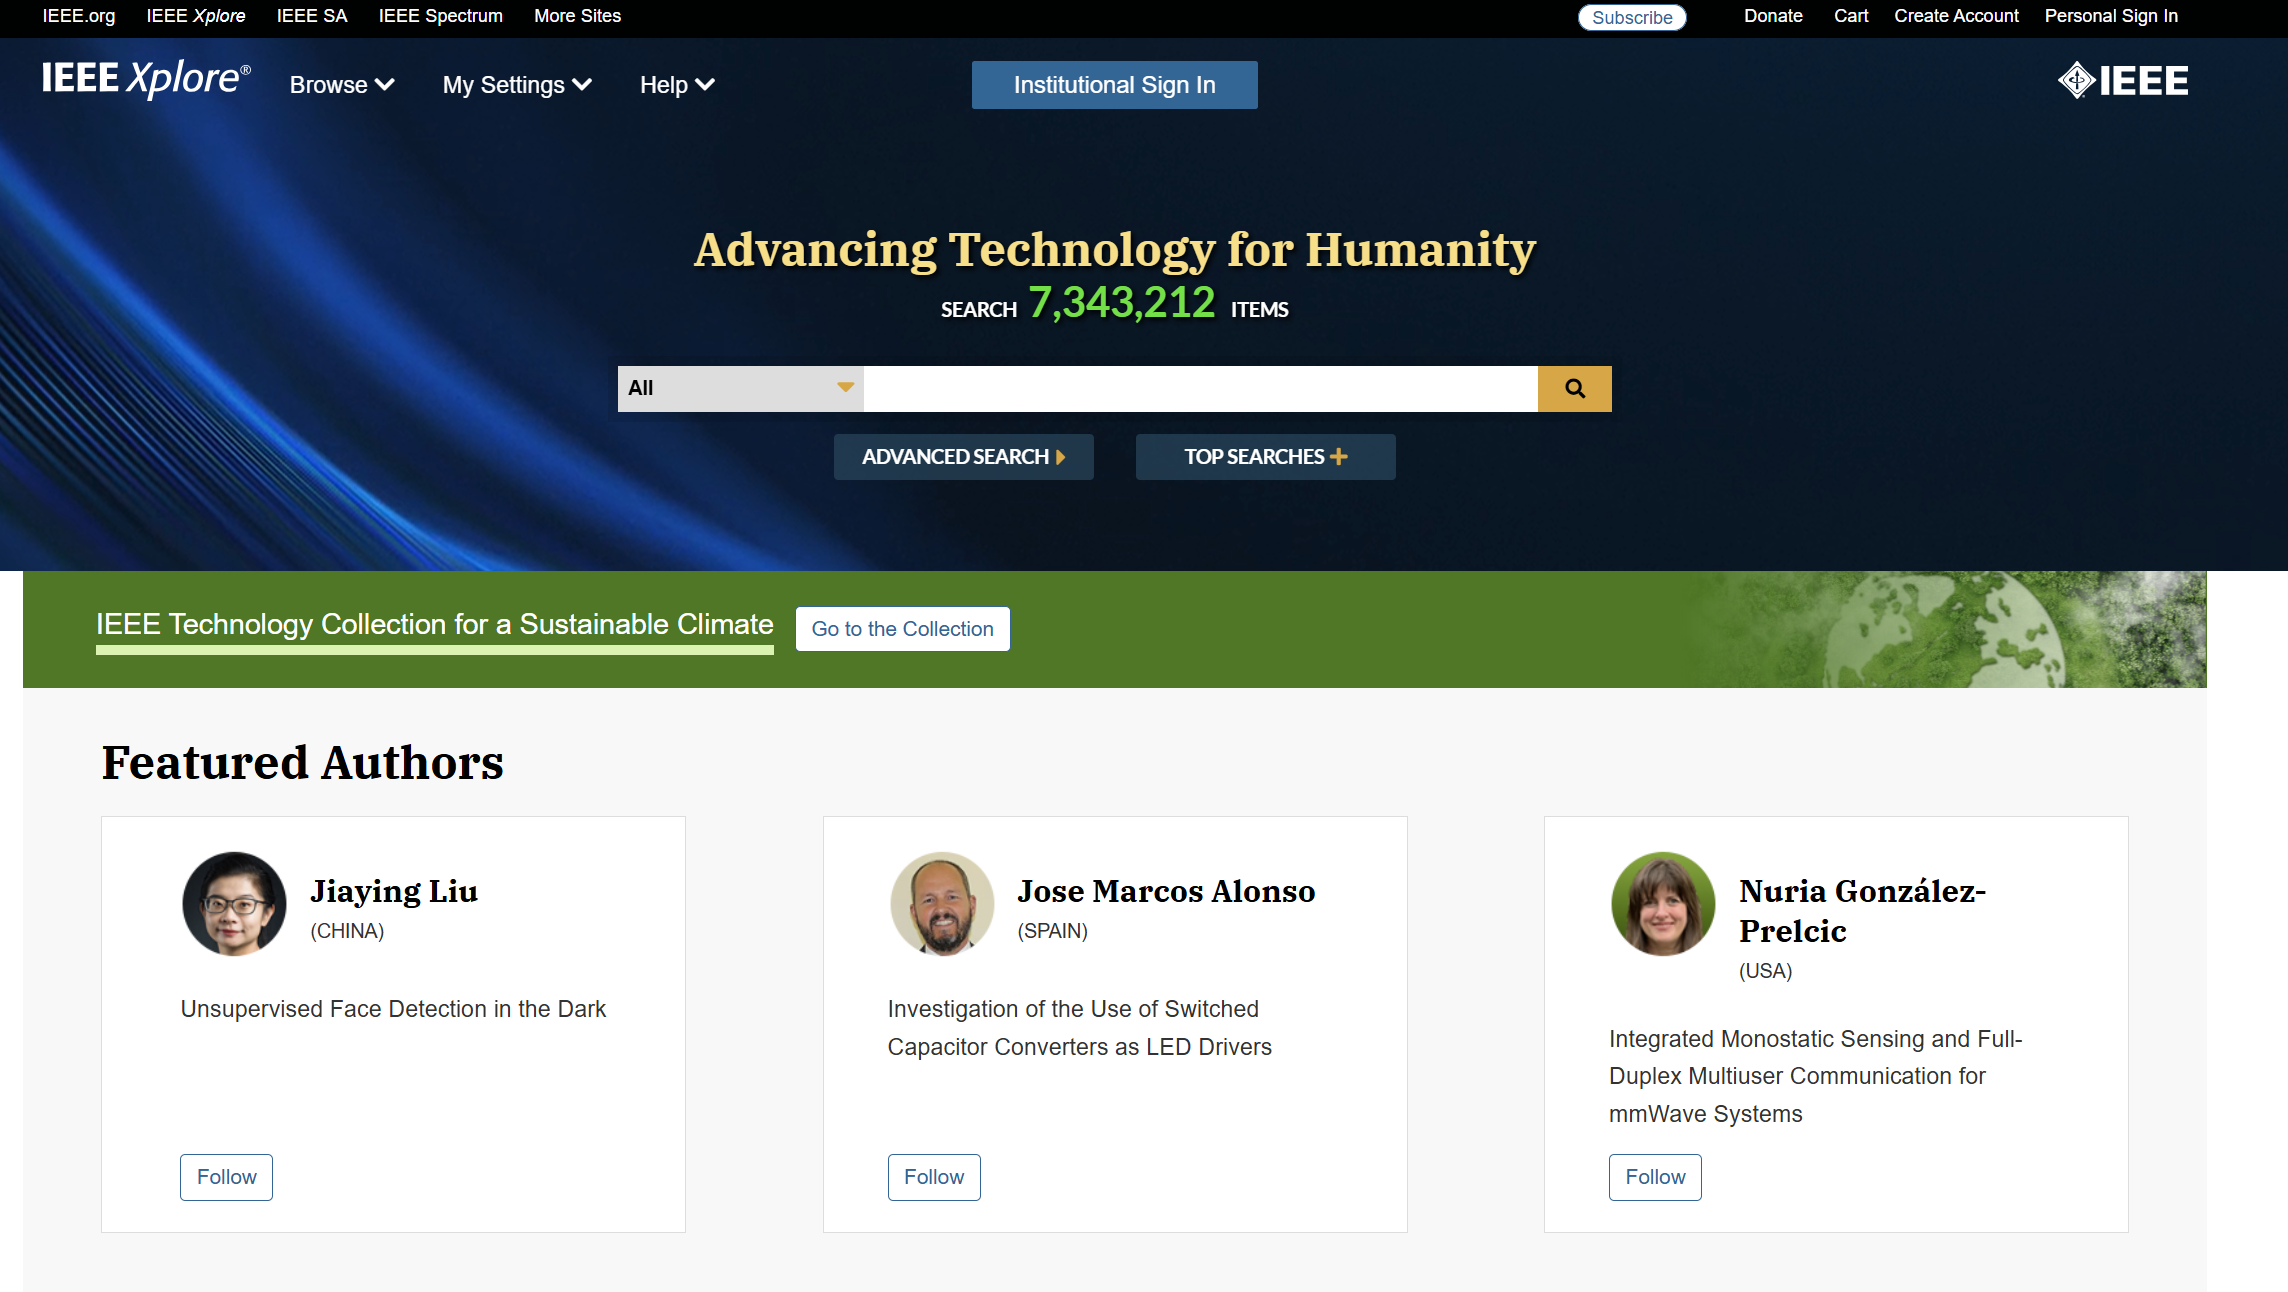
Task: Follow author Jiaying Liu
Action: [x=226, y=1177]
